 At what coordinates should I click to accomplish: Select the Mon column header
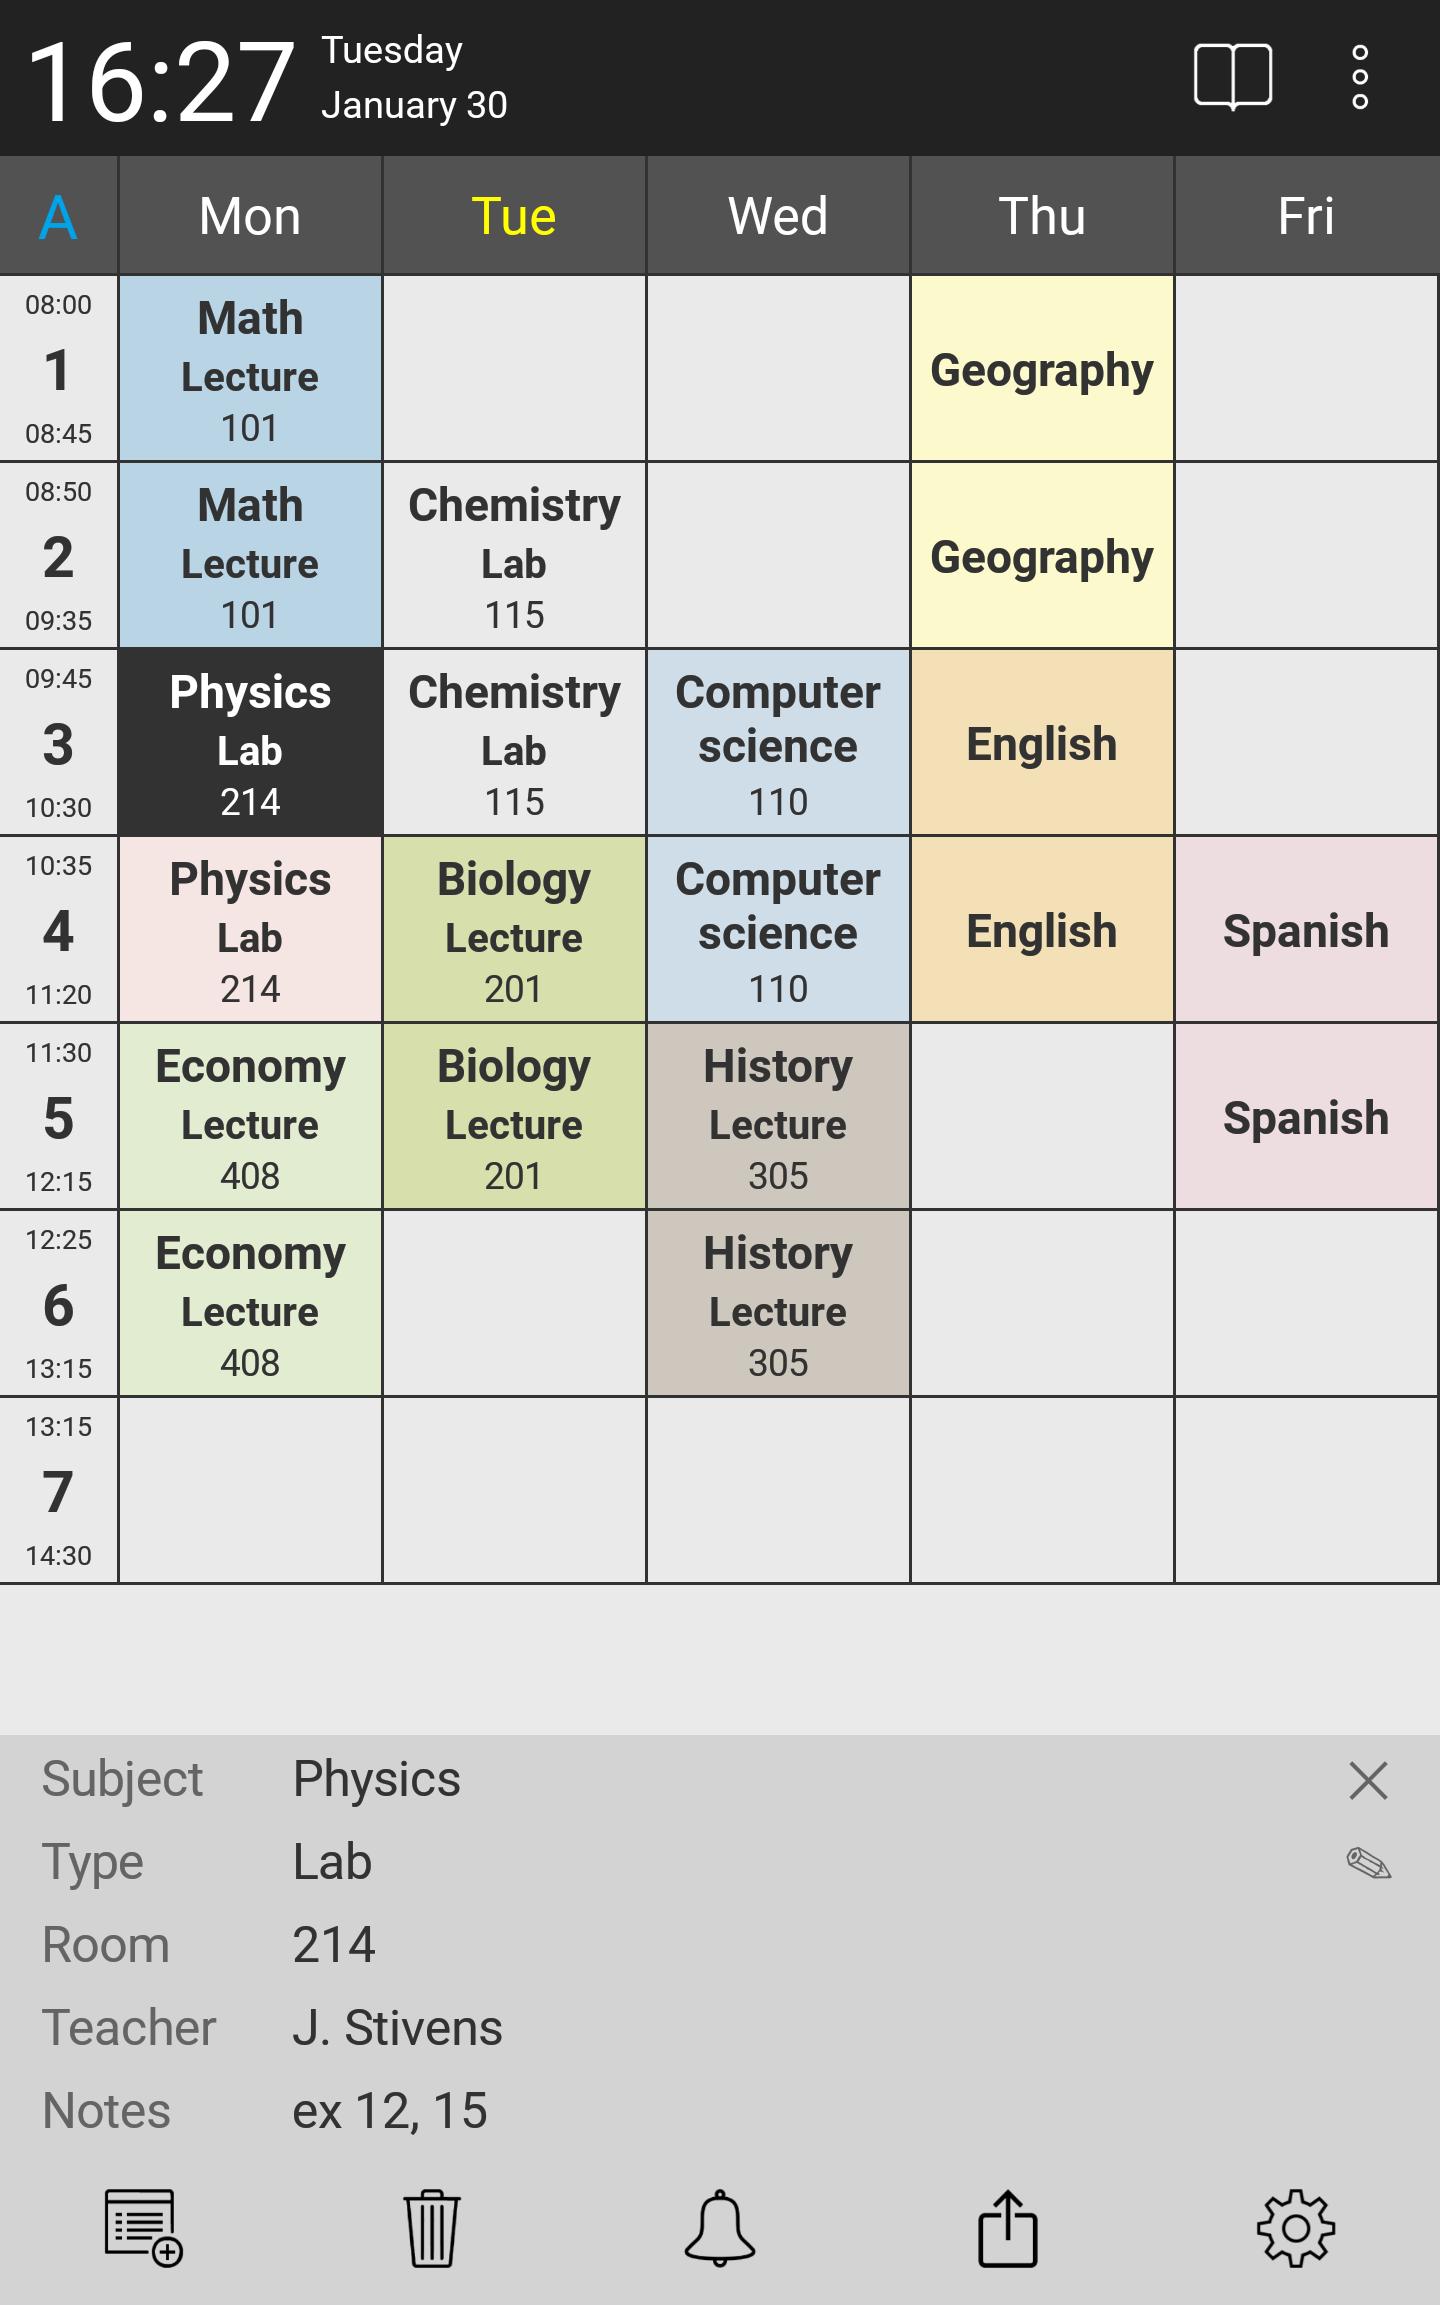click(250, 216)
